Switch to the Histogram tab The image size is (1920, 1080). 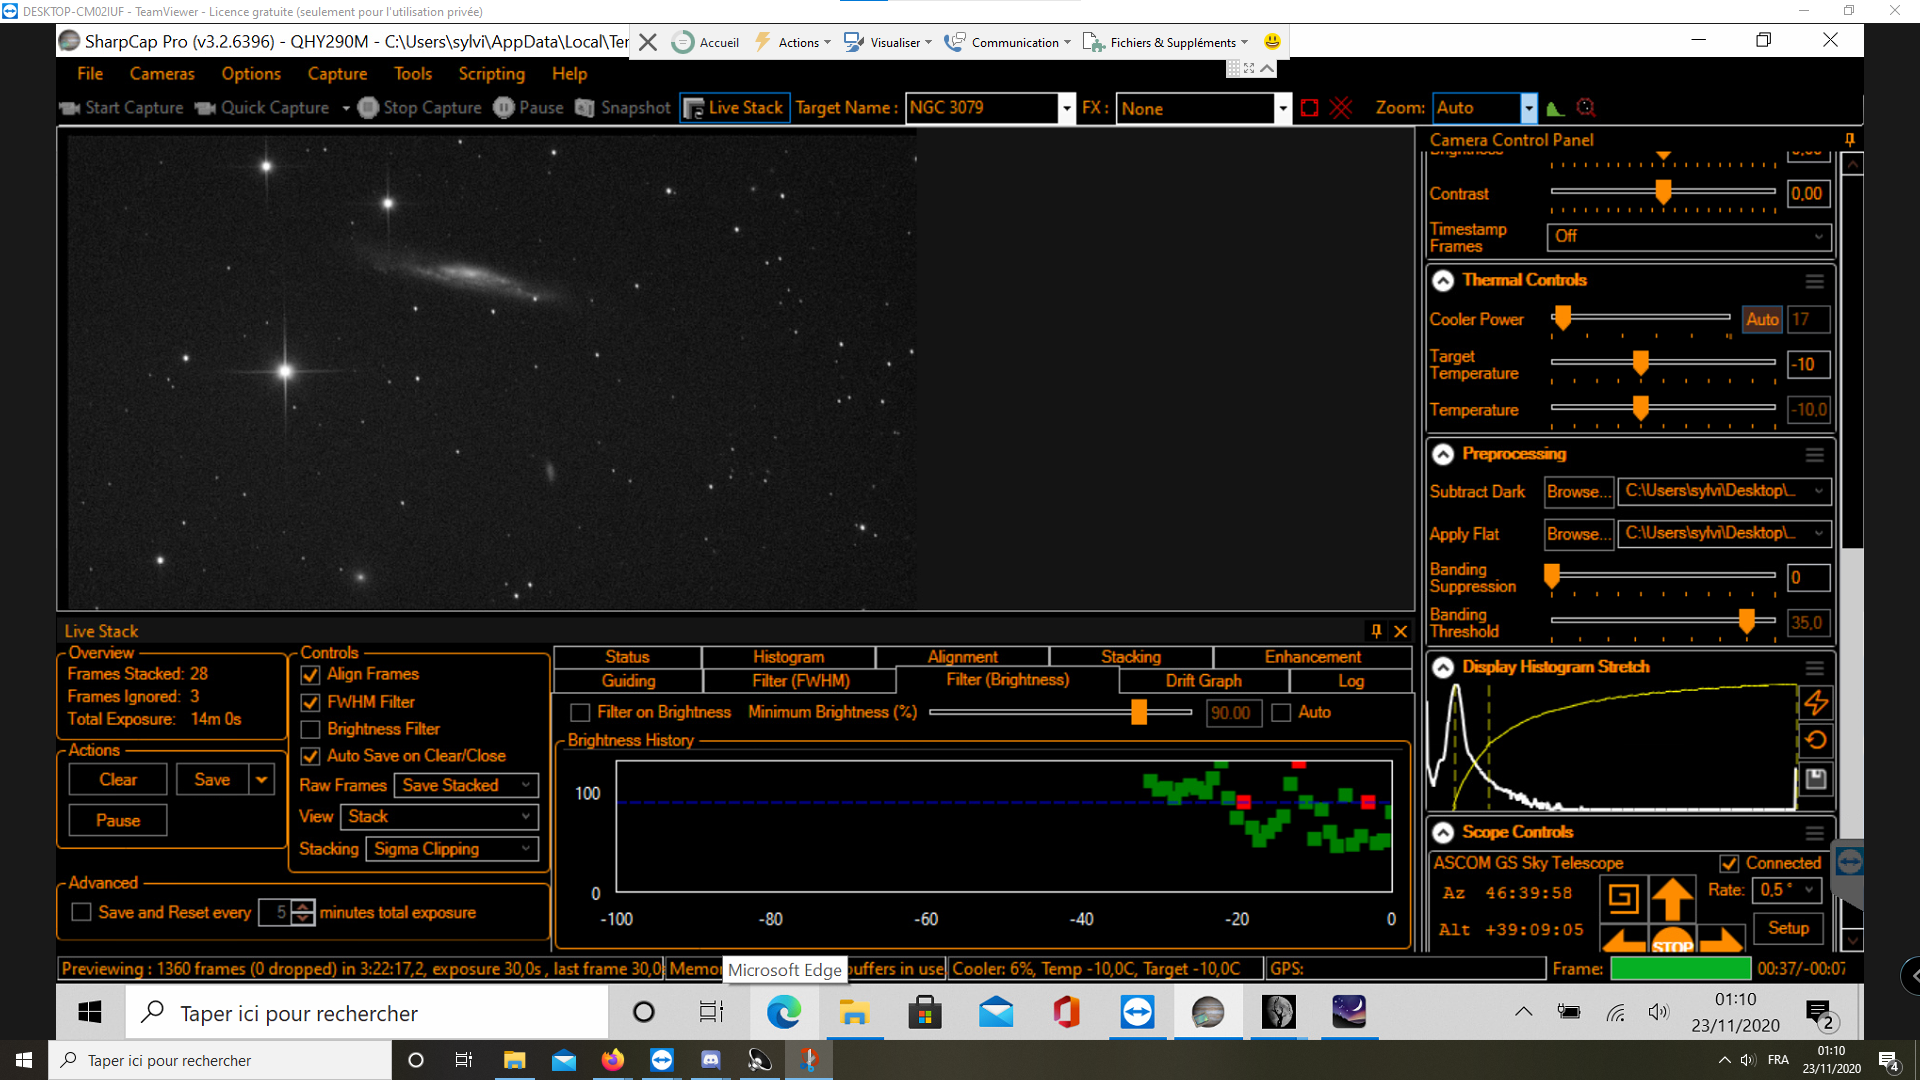[x=788, y=657]
